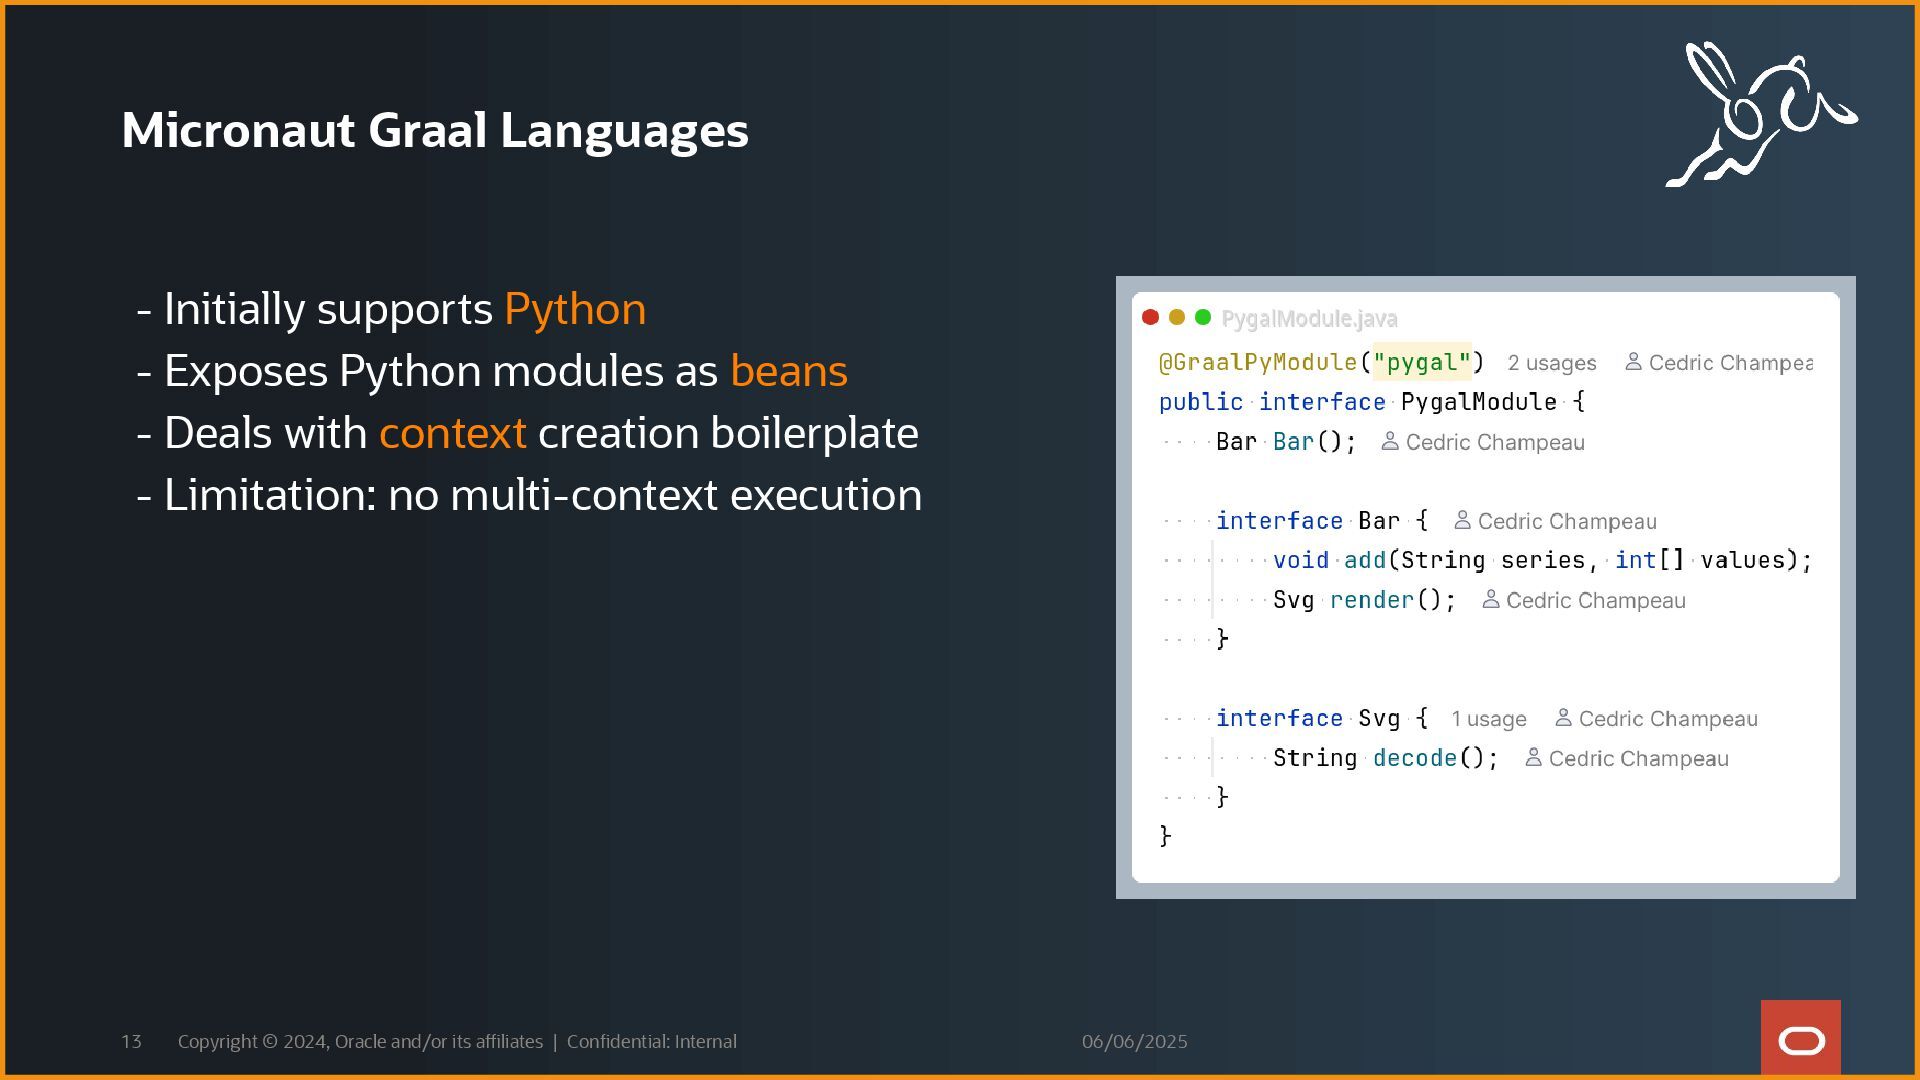The image size is (1920, 1080).
Task: Click author icon next to 'Svg render();'
Action: pyautogui.click(x=1490, y=599)
